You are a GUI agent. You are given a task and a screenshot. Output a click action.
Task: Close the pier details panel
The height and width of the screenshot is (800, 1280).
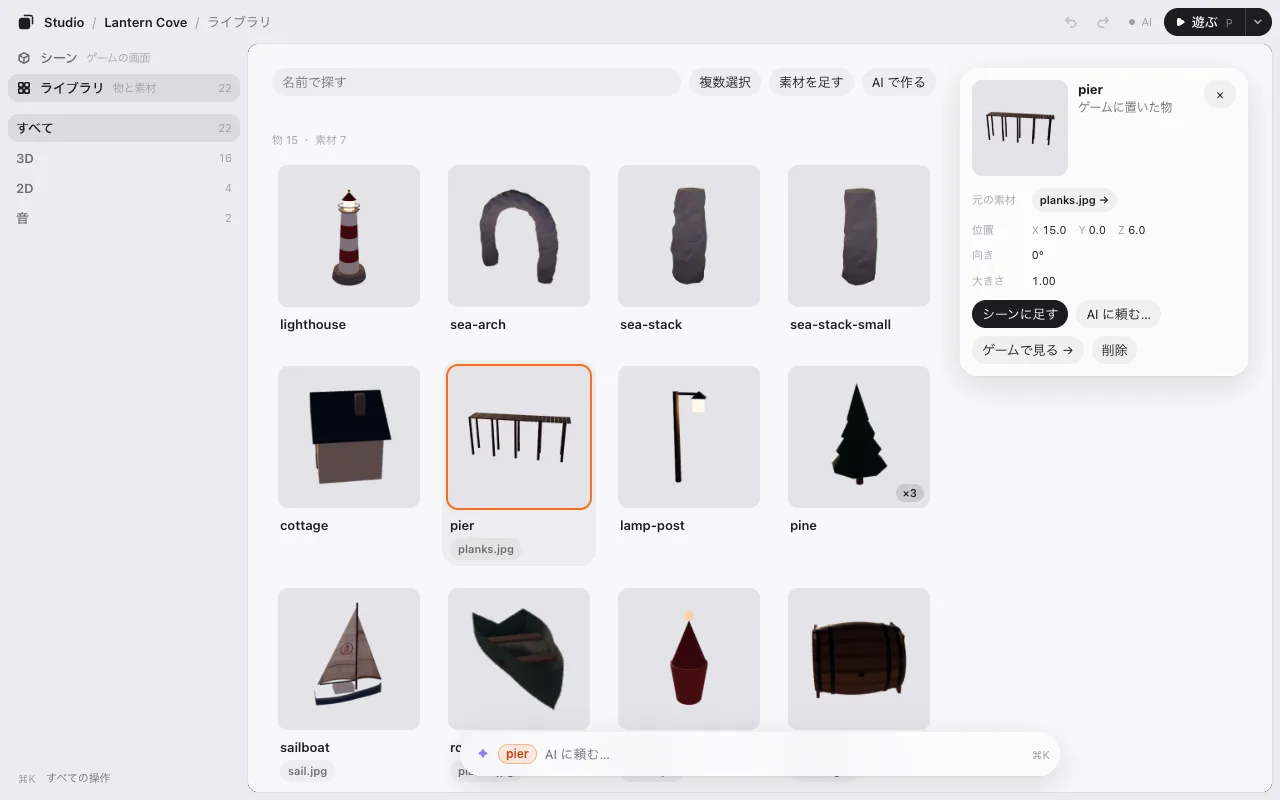pyautogui.click(x=1220, y=95)
